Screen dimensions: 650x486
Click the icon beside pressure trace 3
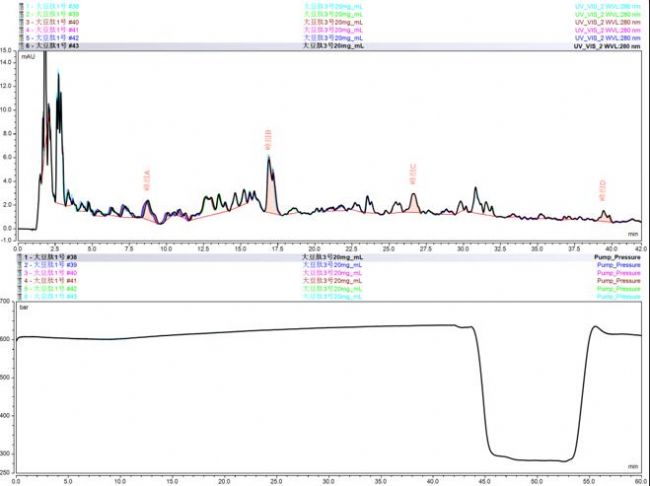point(21,273)
